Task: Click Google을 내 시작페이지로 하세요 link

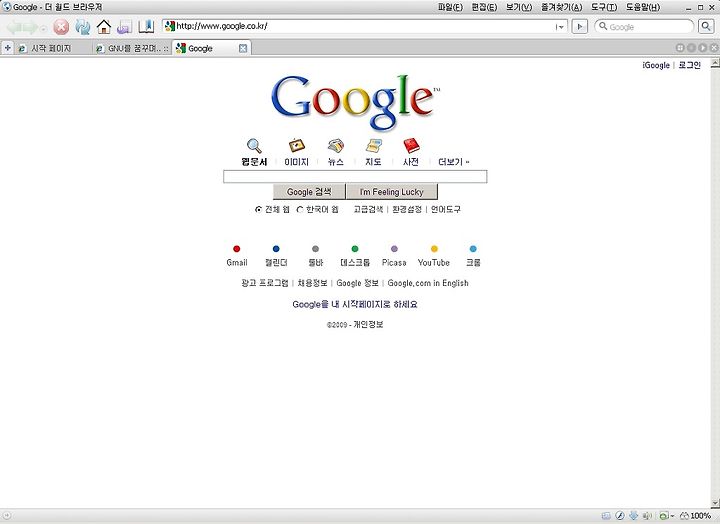Action: [355, 304]
